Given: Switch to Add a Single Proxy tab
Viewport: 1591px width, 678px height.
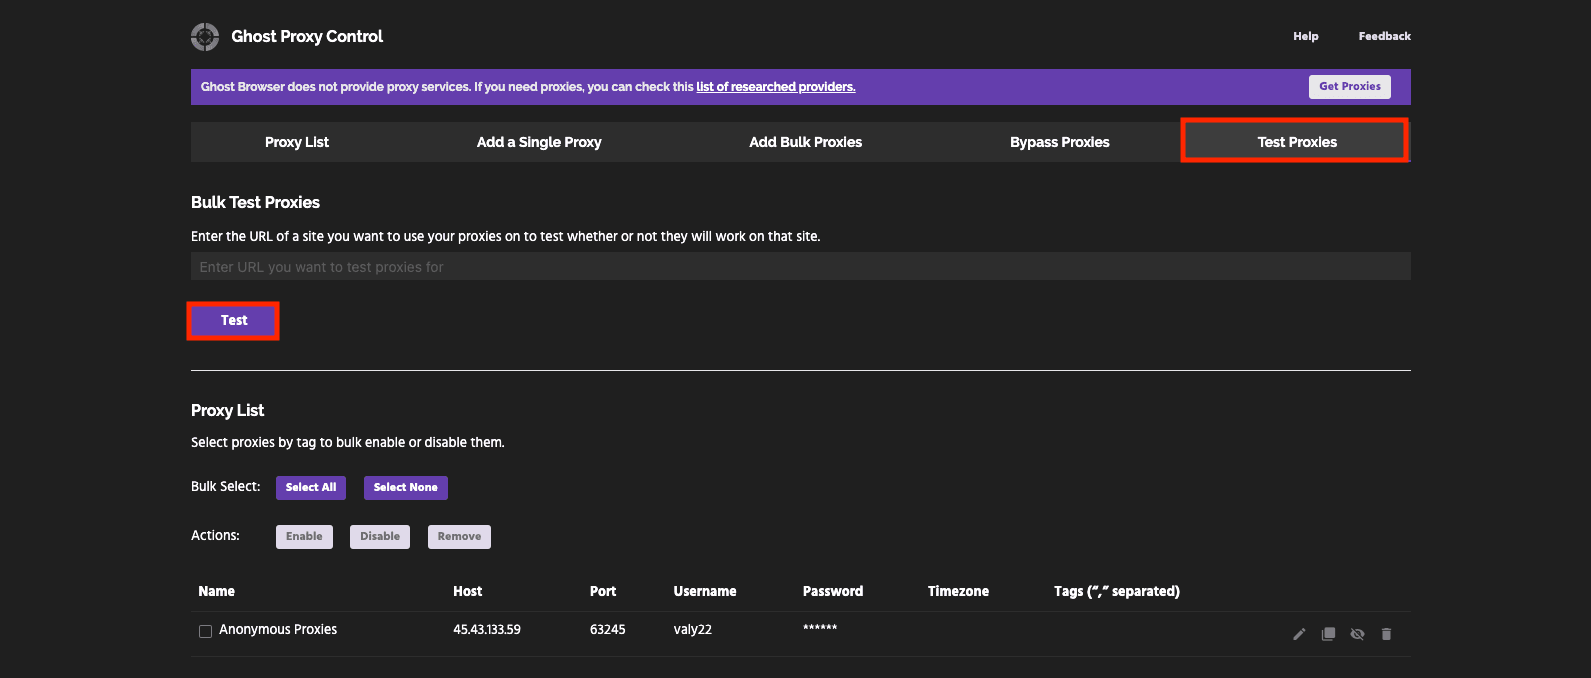Looking at the screenshot, I should (x=539, y=142).
